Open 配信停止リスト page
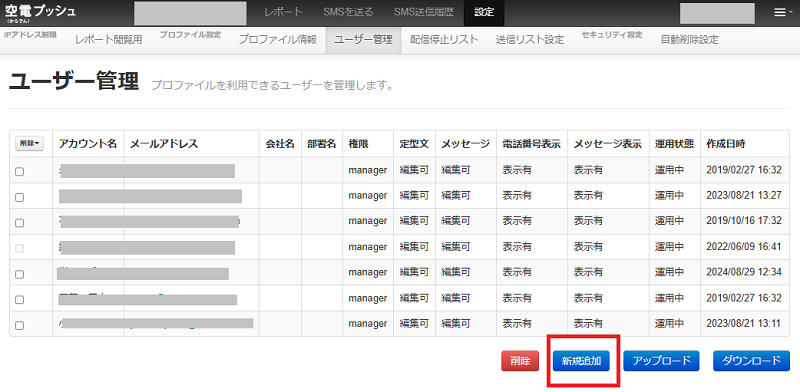Screen dimensions: 800x392 point(444,40)
